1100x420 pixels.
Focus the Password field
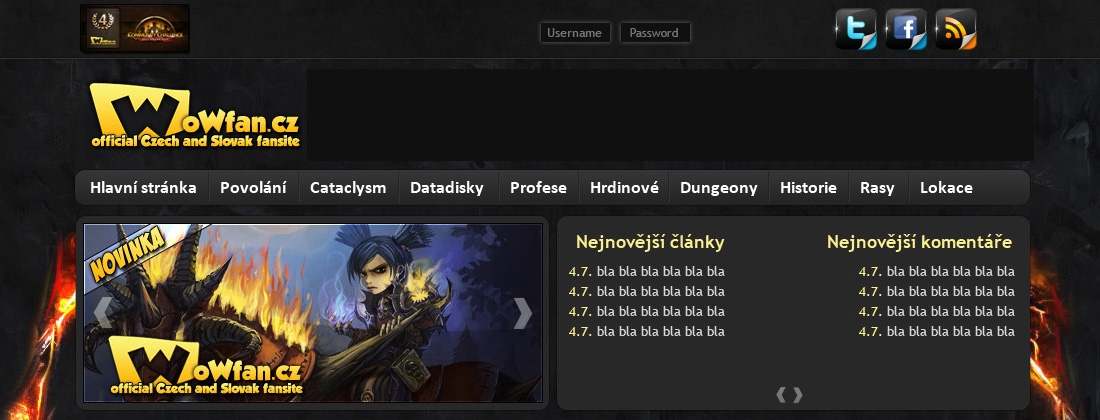pos(655,33)
